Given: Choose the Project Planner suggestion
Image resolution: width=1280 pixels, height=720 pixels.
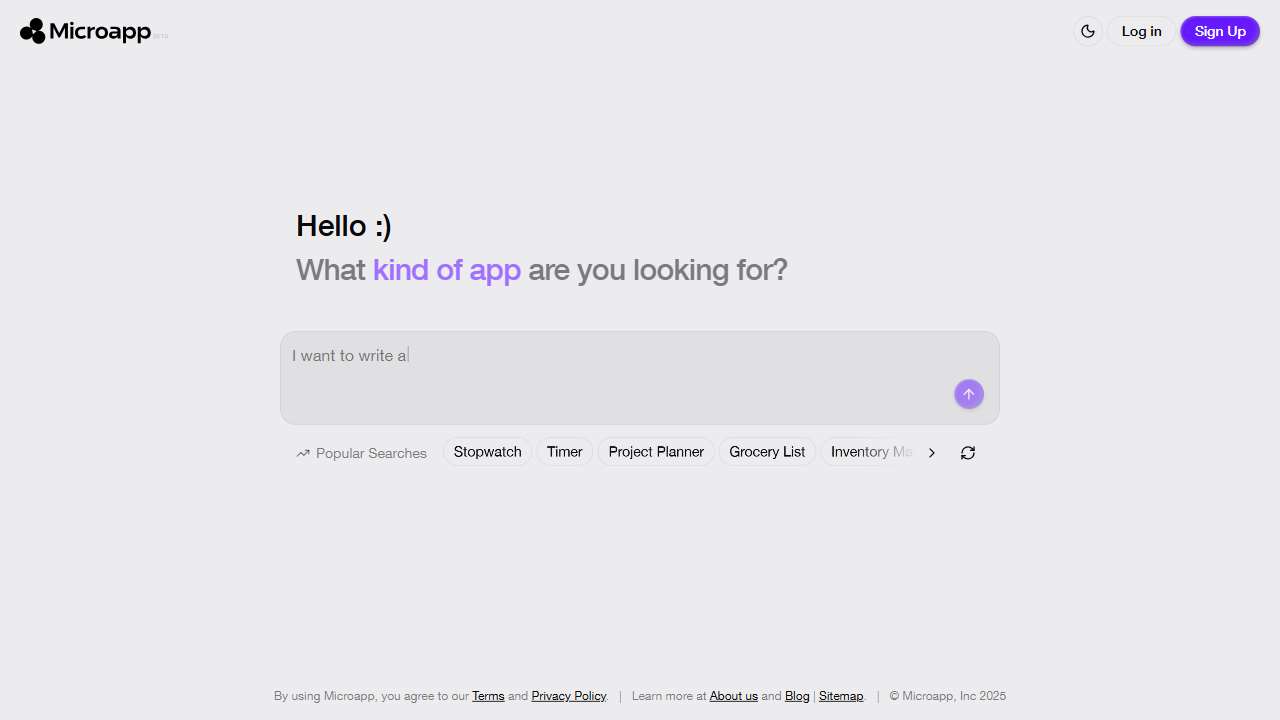Looking at the screenshot, I should point(656,451).
